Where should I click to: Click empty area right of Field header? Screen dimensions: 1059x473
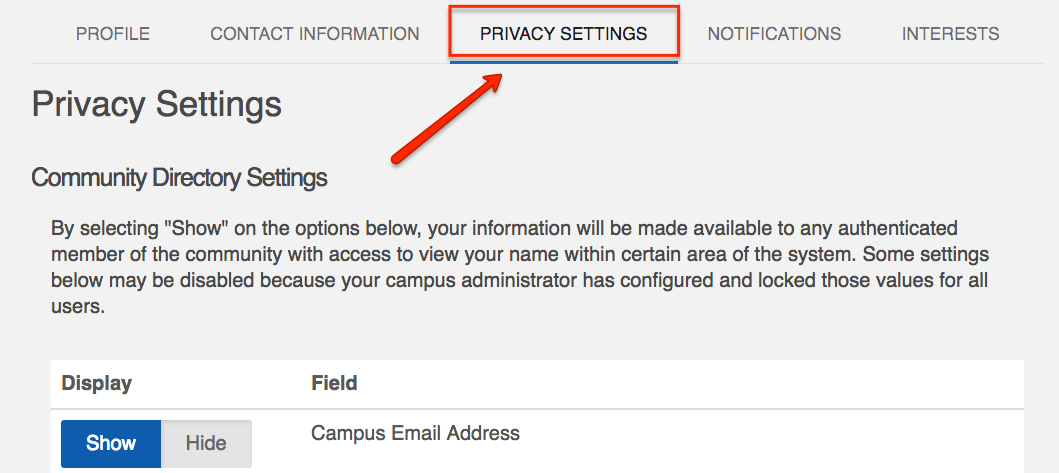(x=700, y=383)
